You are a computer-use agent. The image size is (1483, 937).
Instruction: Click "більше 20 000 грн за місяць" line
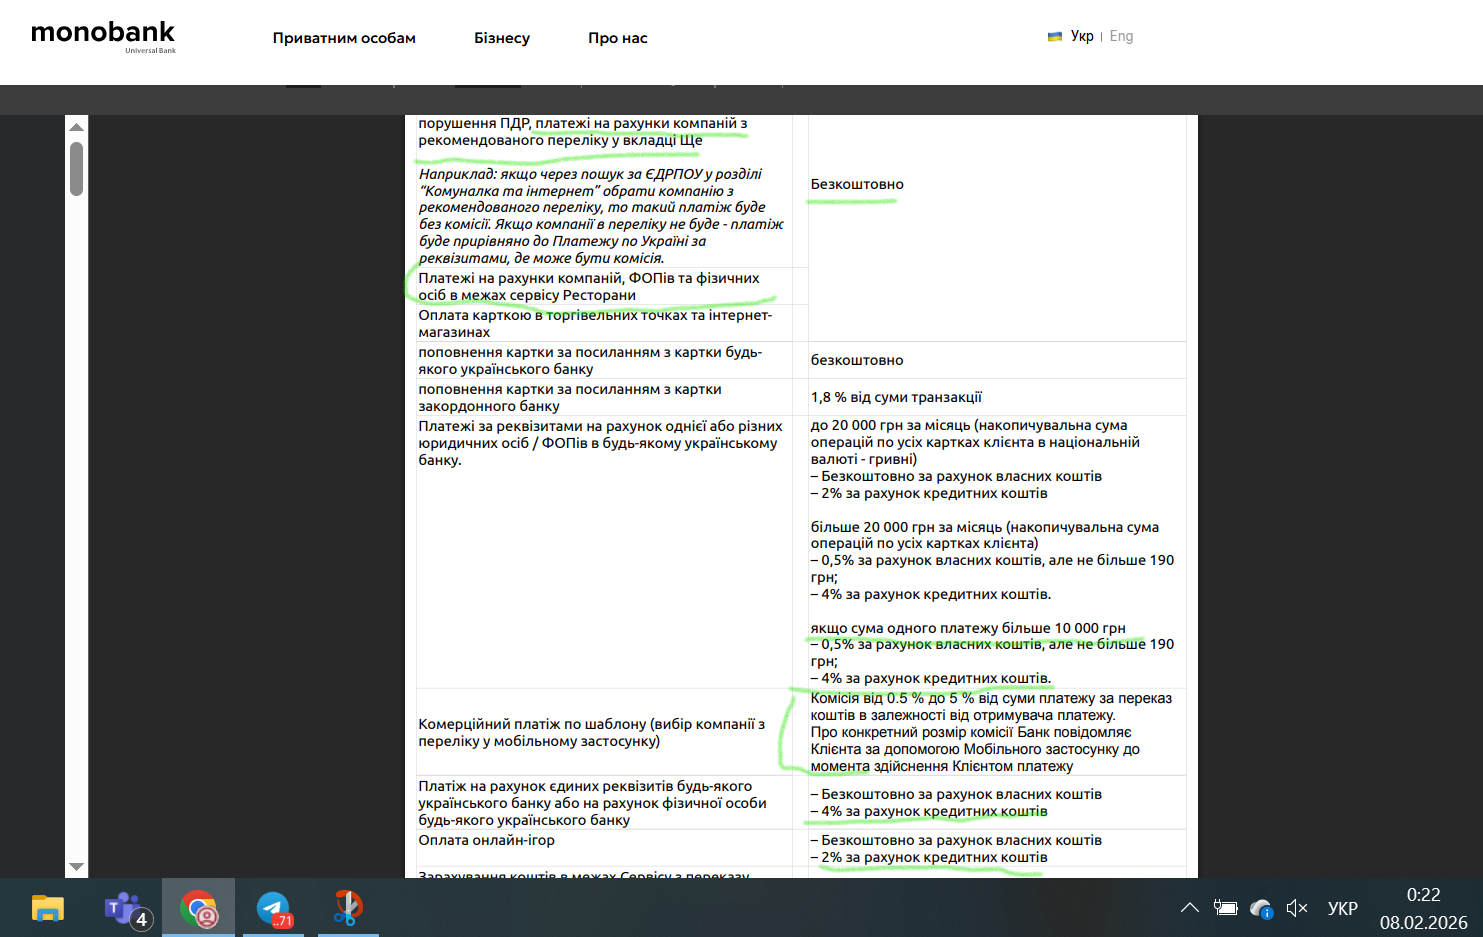[x=985, y=527]
